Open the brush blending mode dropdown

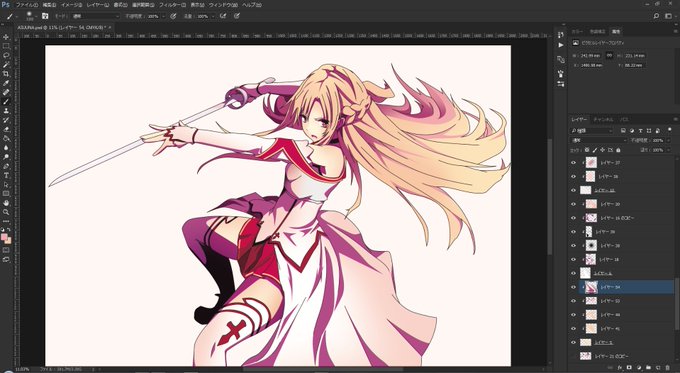tap(95, 16)
